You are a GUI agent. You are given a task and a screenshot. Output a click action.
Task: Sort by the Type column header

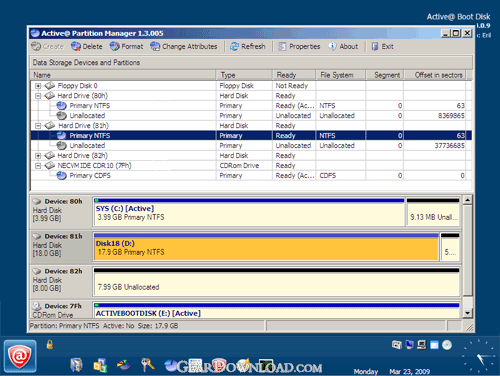[244, 75]
